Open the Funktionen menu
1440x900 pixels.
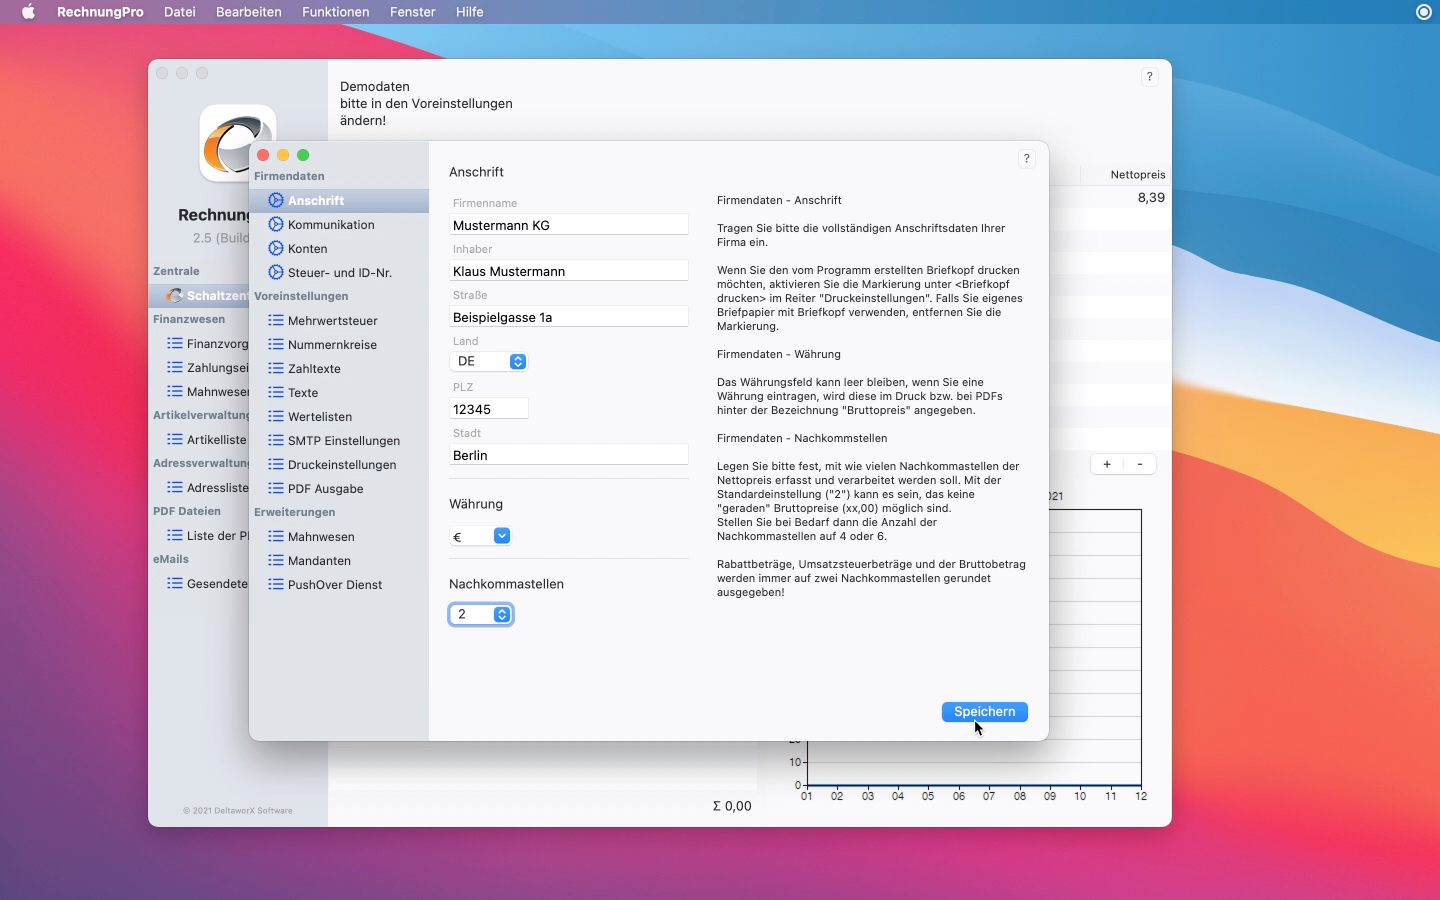pos(335,12)
